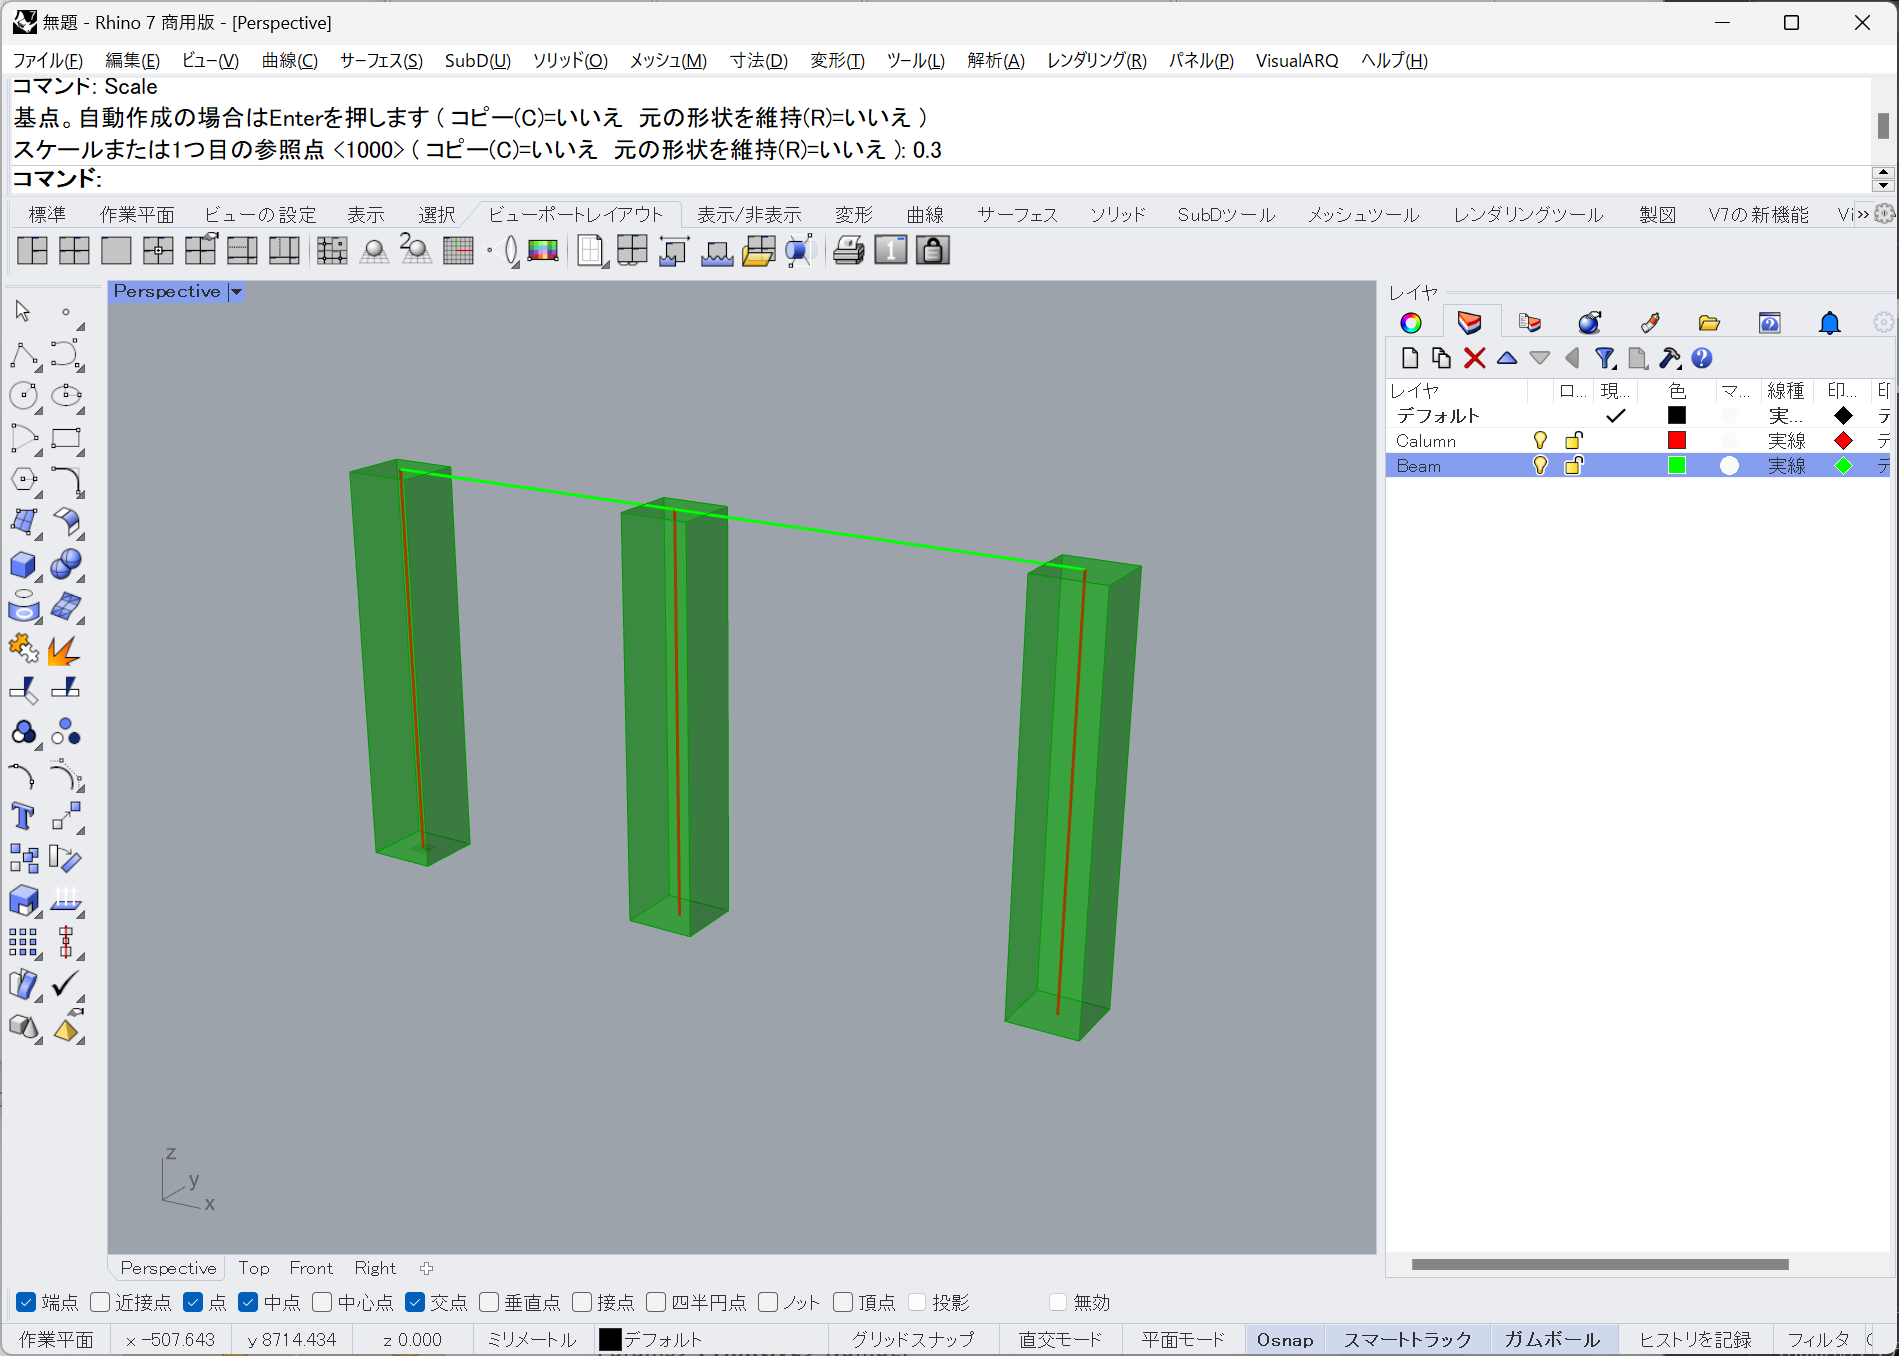The width and height of the screenshot is (1899, 1356).
Task: Open the サーフェス(S) menu
Action: point(381,61)
